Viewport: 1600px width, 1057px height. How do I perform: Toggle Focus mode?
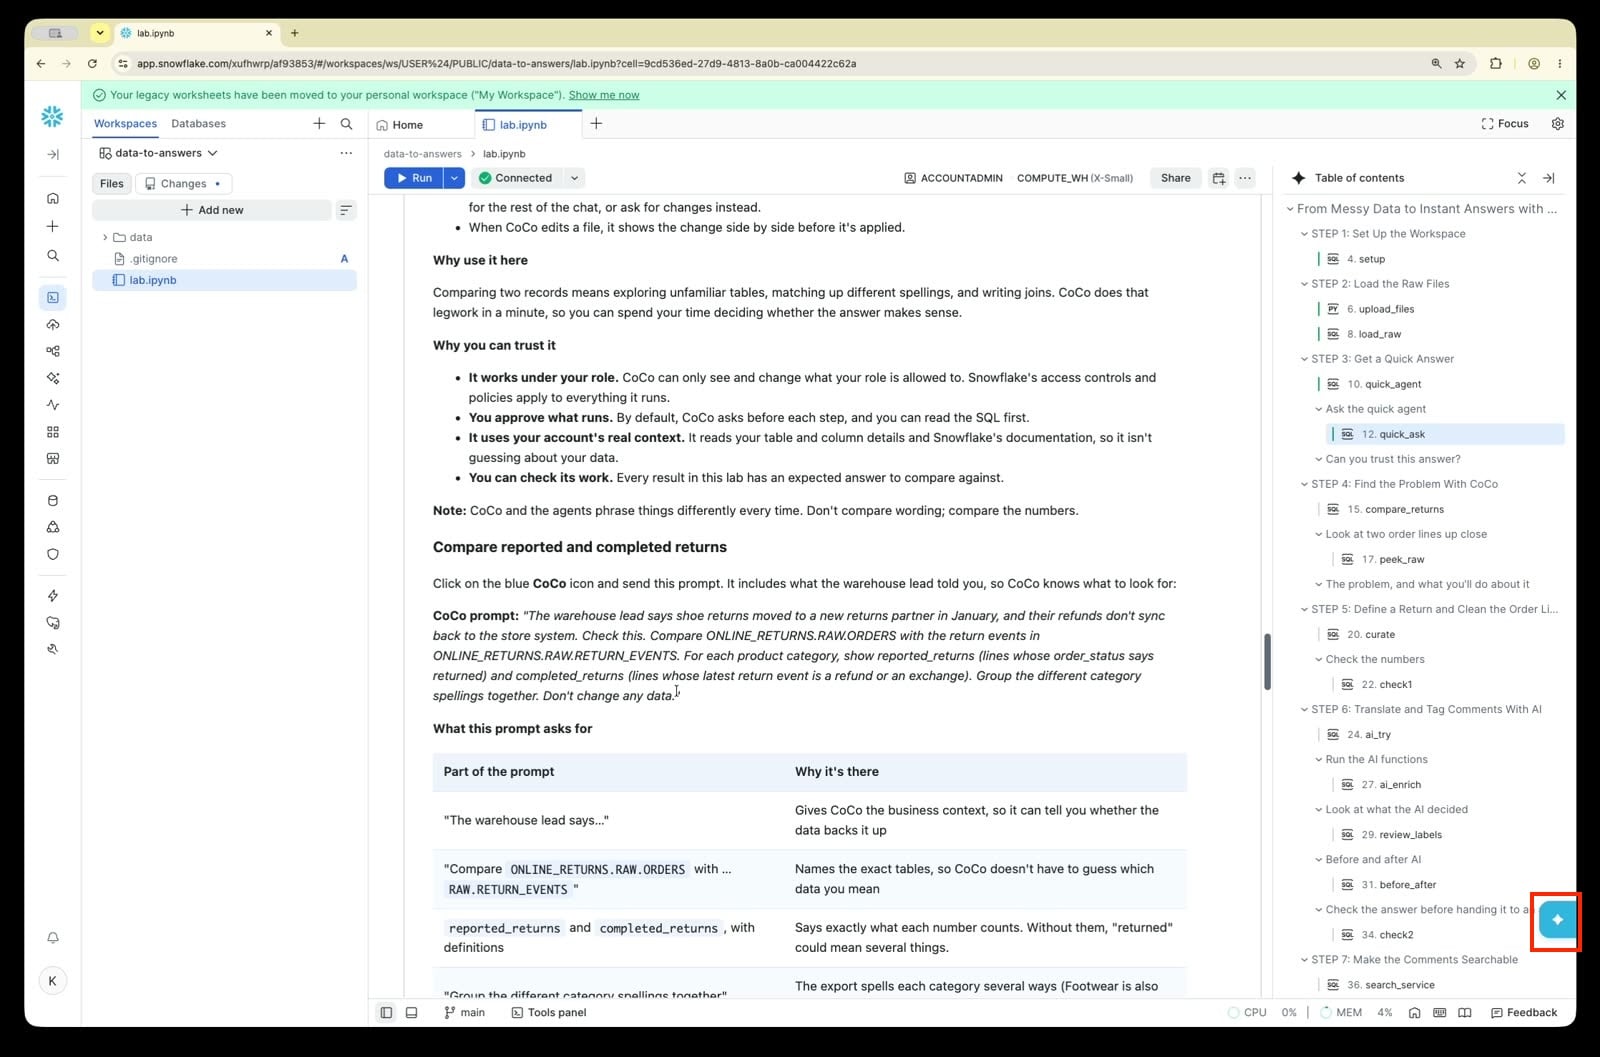1505,124
